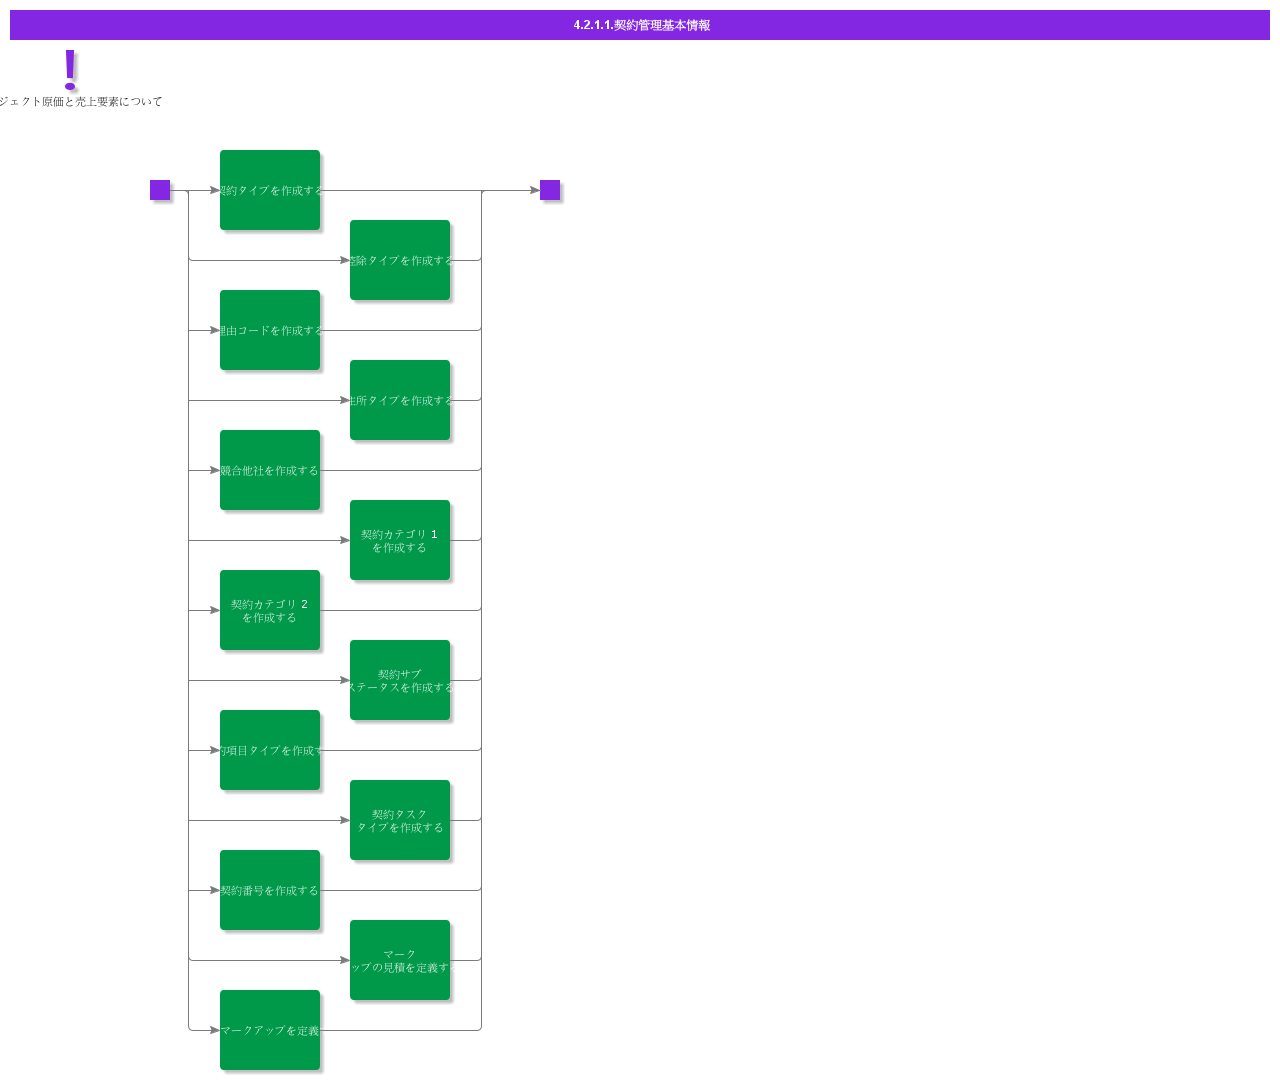Select 契約タスクタイプを作成する box
Screen dimensions: 1280x1080
tap(400, 820)
